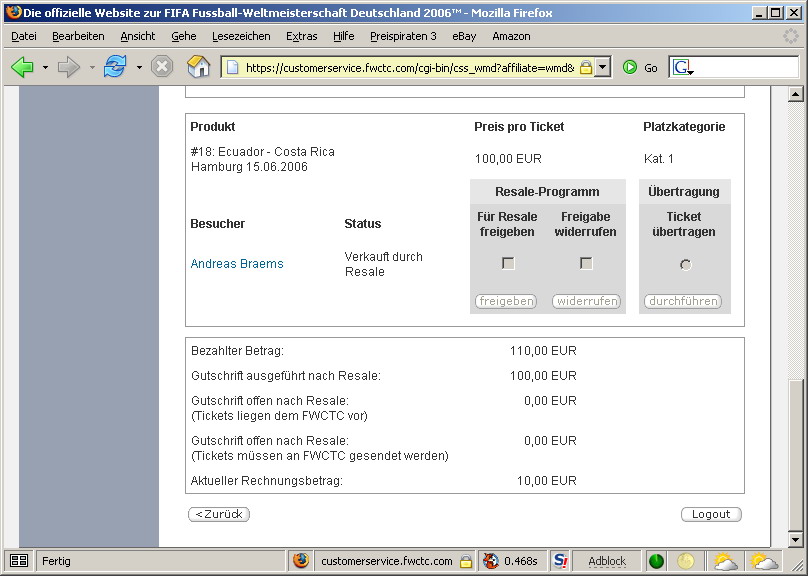
Task: Click the Logout button
Action: [x=711, y=514]
